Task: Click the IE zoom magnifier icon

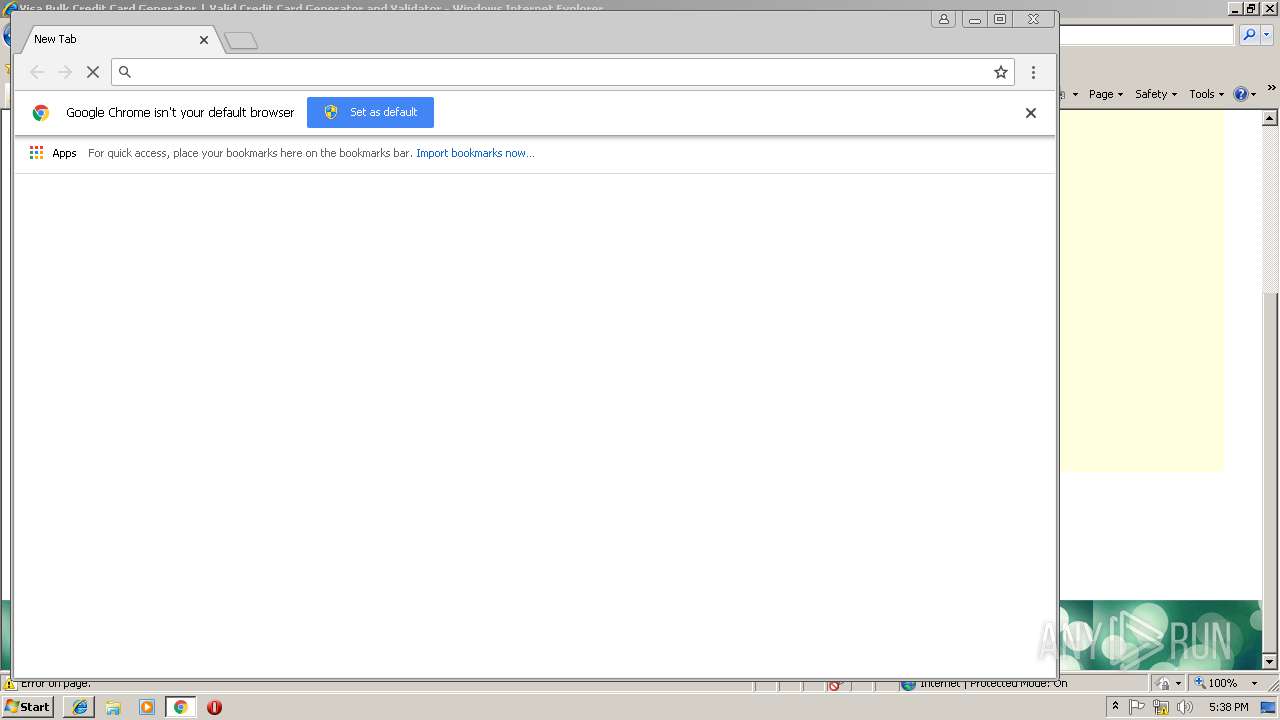Action: point(1201,683)
